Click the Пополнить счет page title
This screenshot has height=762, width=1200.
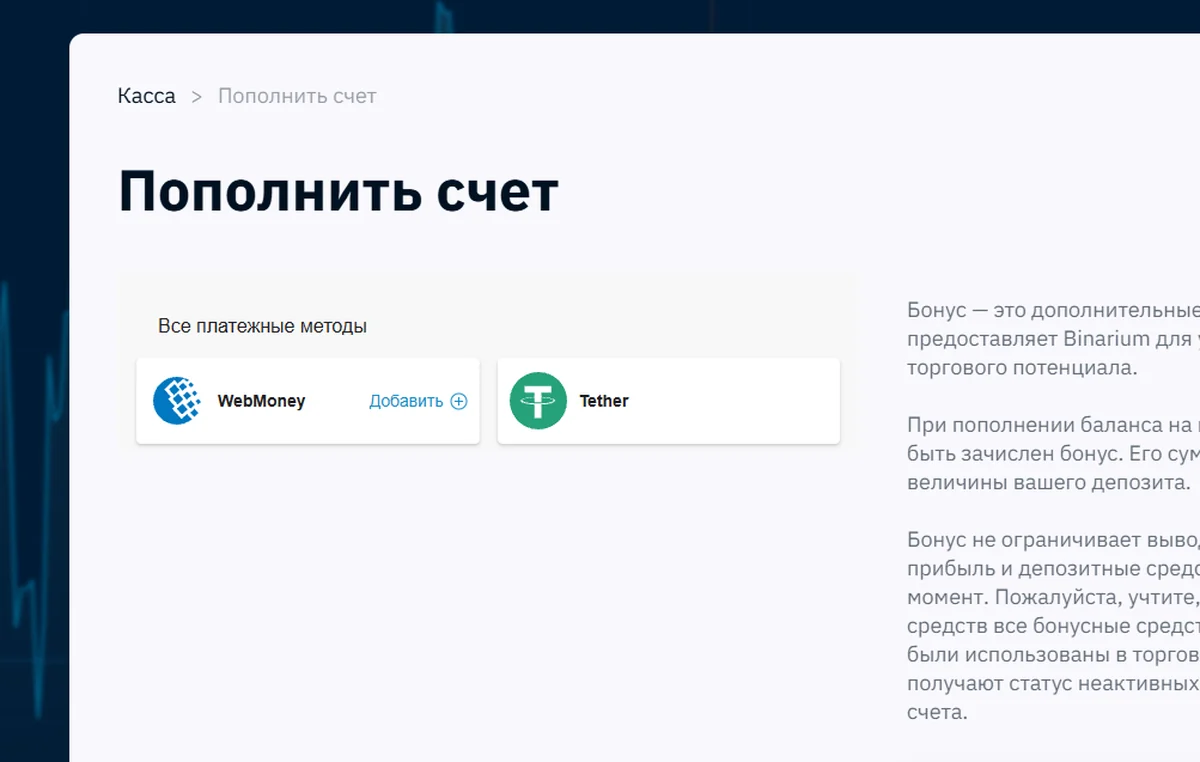338,191
